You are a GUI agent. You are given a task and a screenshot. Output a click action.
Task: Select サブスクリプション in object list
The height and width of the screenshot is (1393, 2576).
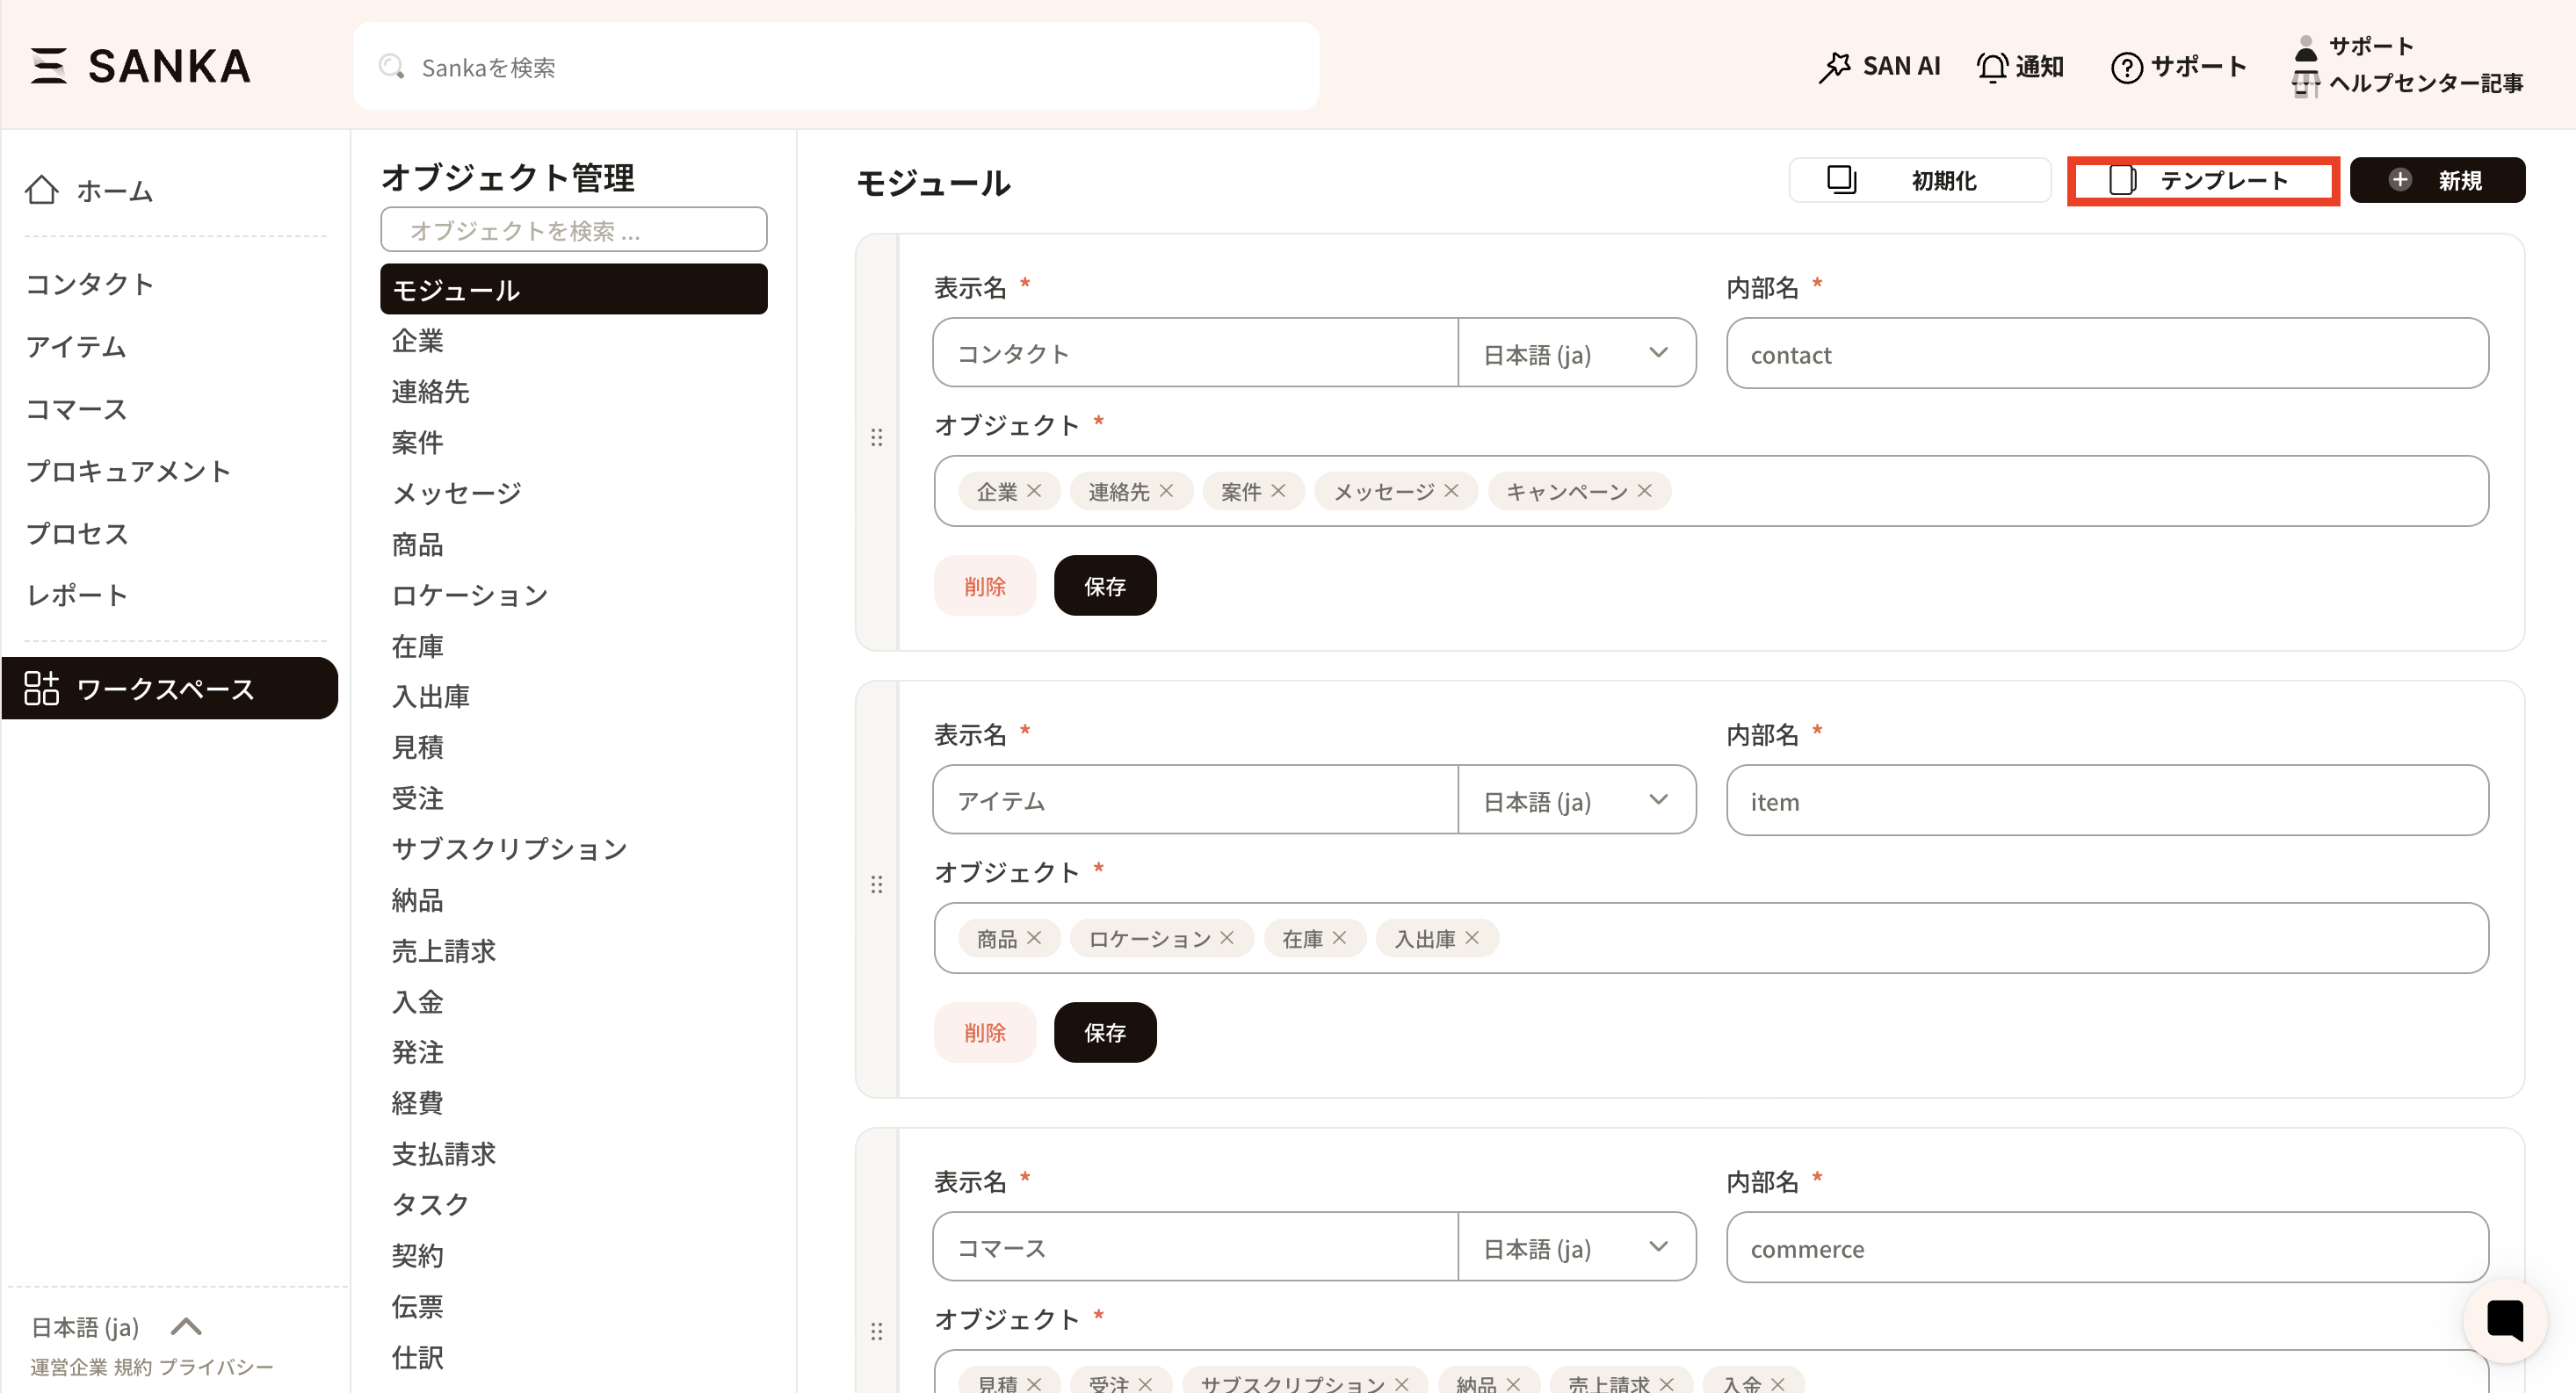(509, 848)
